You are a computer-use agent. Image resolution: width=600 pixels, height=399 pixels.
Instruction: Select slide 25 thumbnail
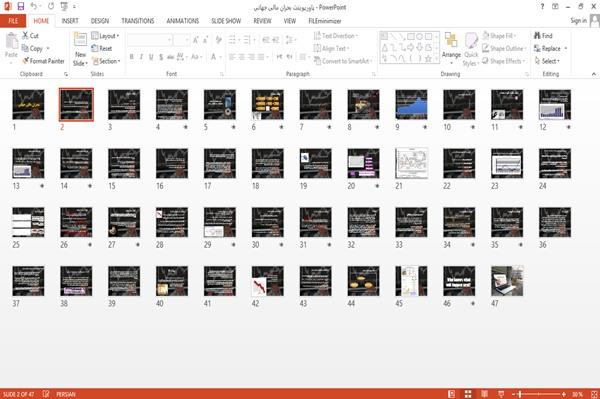[x=28, y=222]
